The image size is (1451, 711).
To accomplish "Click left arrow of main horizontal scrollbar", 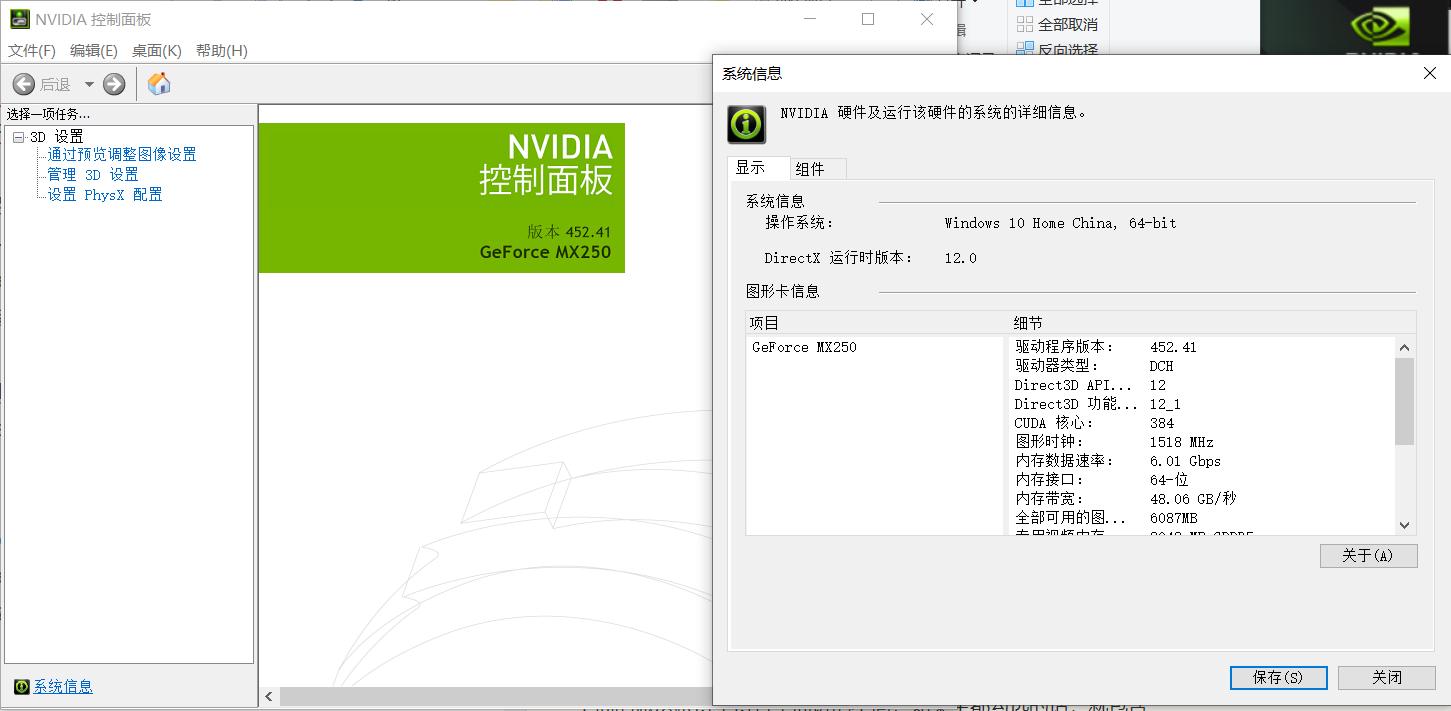I will click(268, 696).
